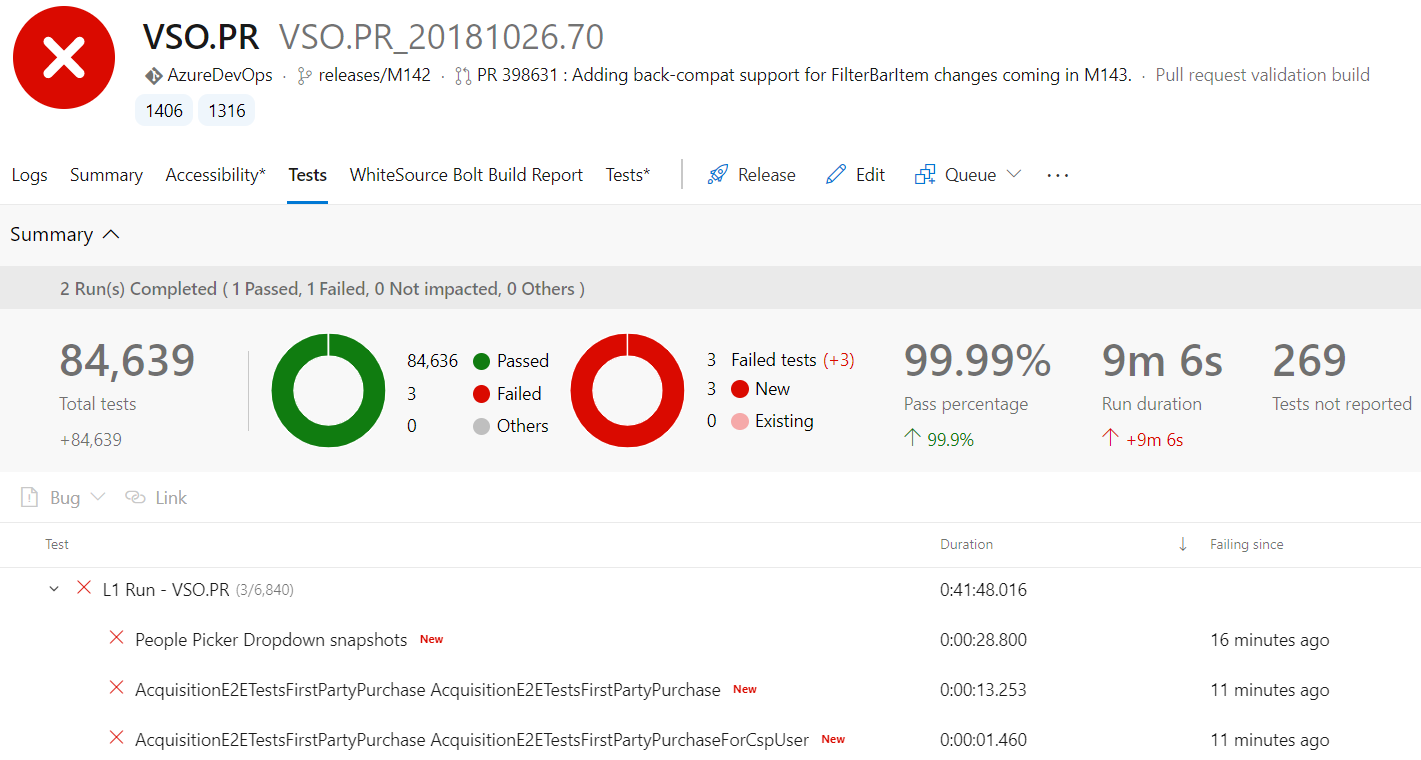Click the failed X icon beside People Picker Dropdown snapshots
The height and width of the screenshot is (760, 1421).
pos(116,638)
